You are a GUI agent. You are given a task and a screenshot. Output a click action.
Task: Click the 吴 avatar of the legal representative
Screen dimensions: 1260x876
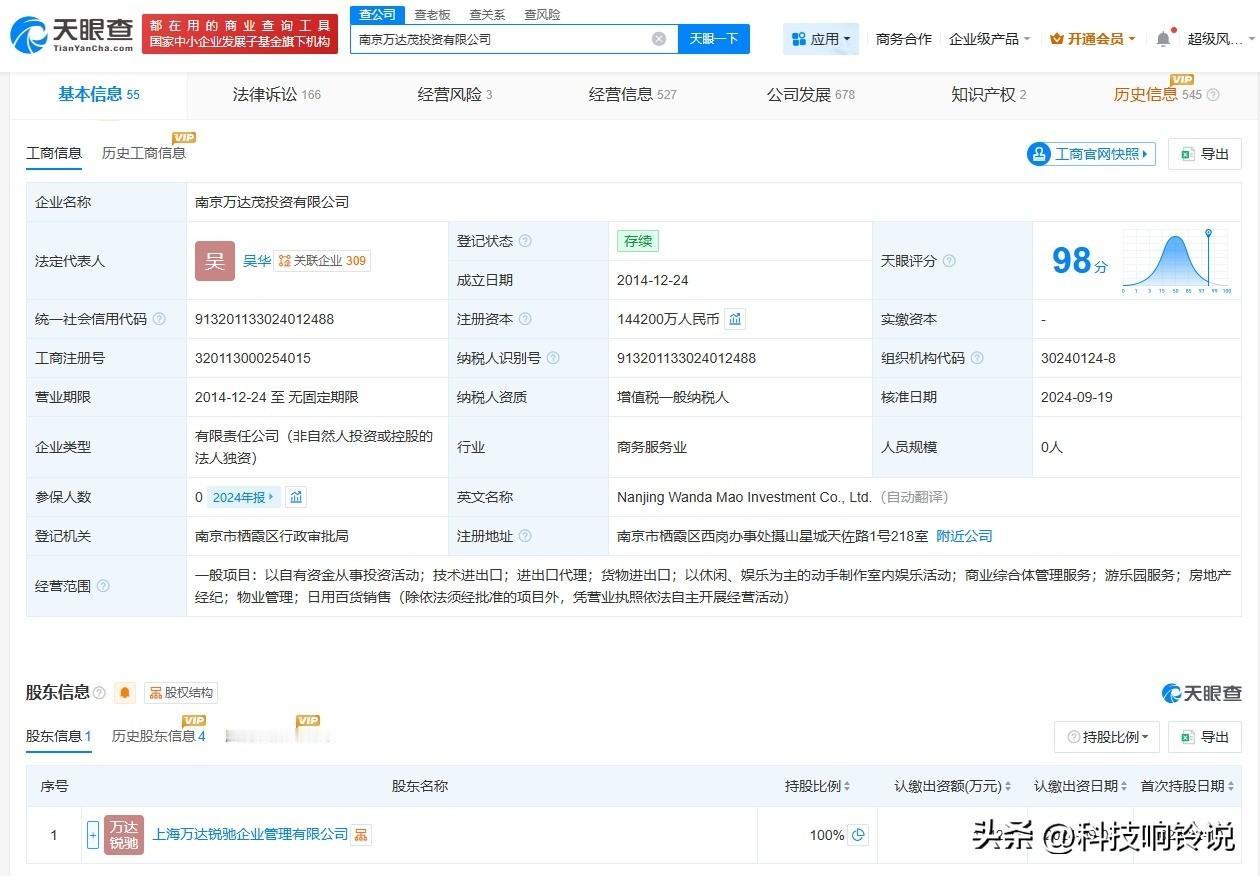(x=215, y=261)
